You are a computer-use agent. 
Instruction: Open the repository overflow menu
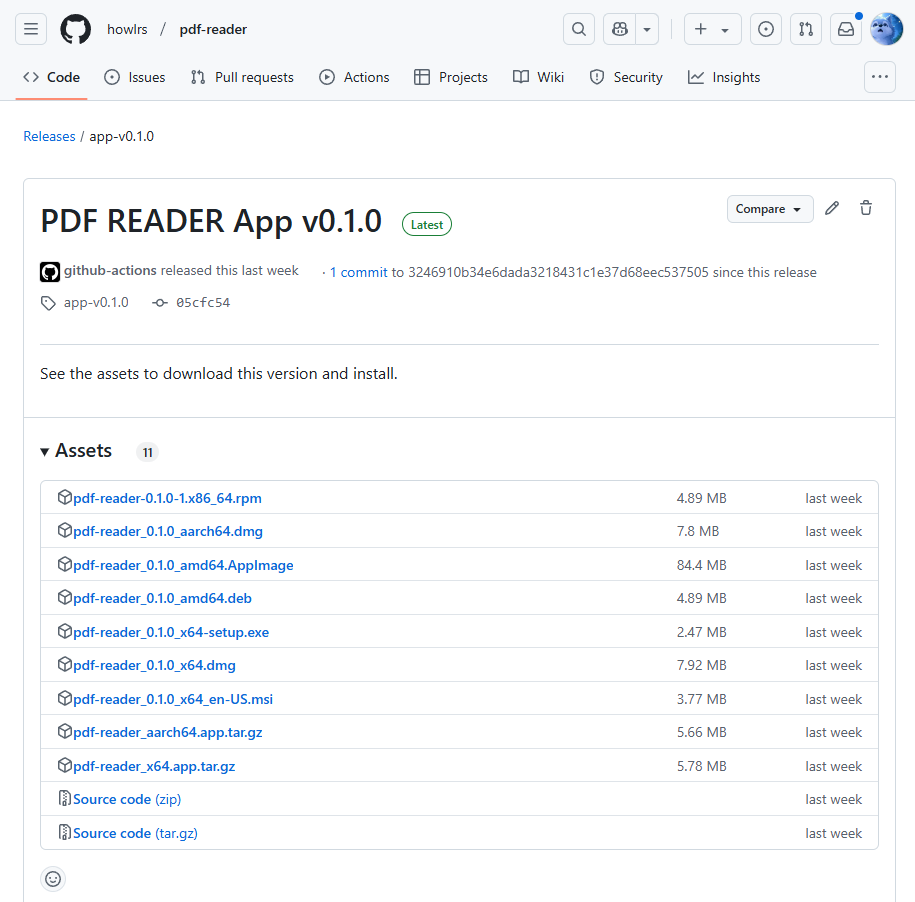tap(879, 76)
